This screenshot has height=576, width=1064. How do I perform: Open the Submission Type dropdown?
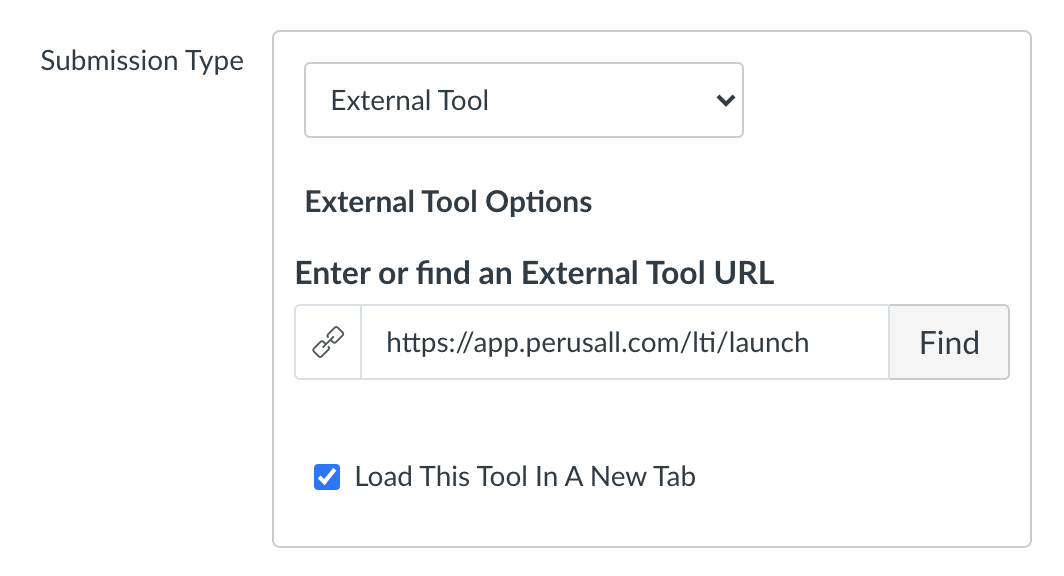tap(524, 100)
